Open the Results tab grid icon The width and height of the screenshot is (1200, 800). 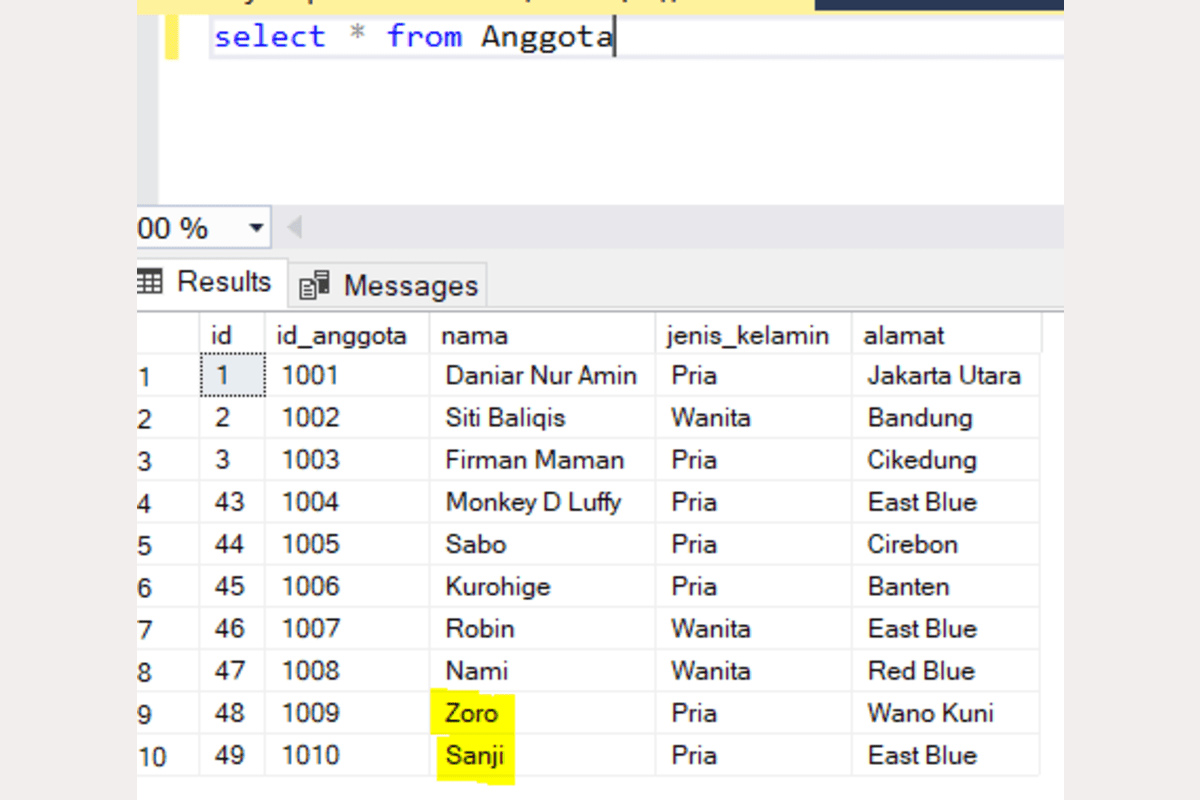pyautogui.click(x=149, y=283)
